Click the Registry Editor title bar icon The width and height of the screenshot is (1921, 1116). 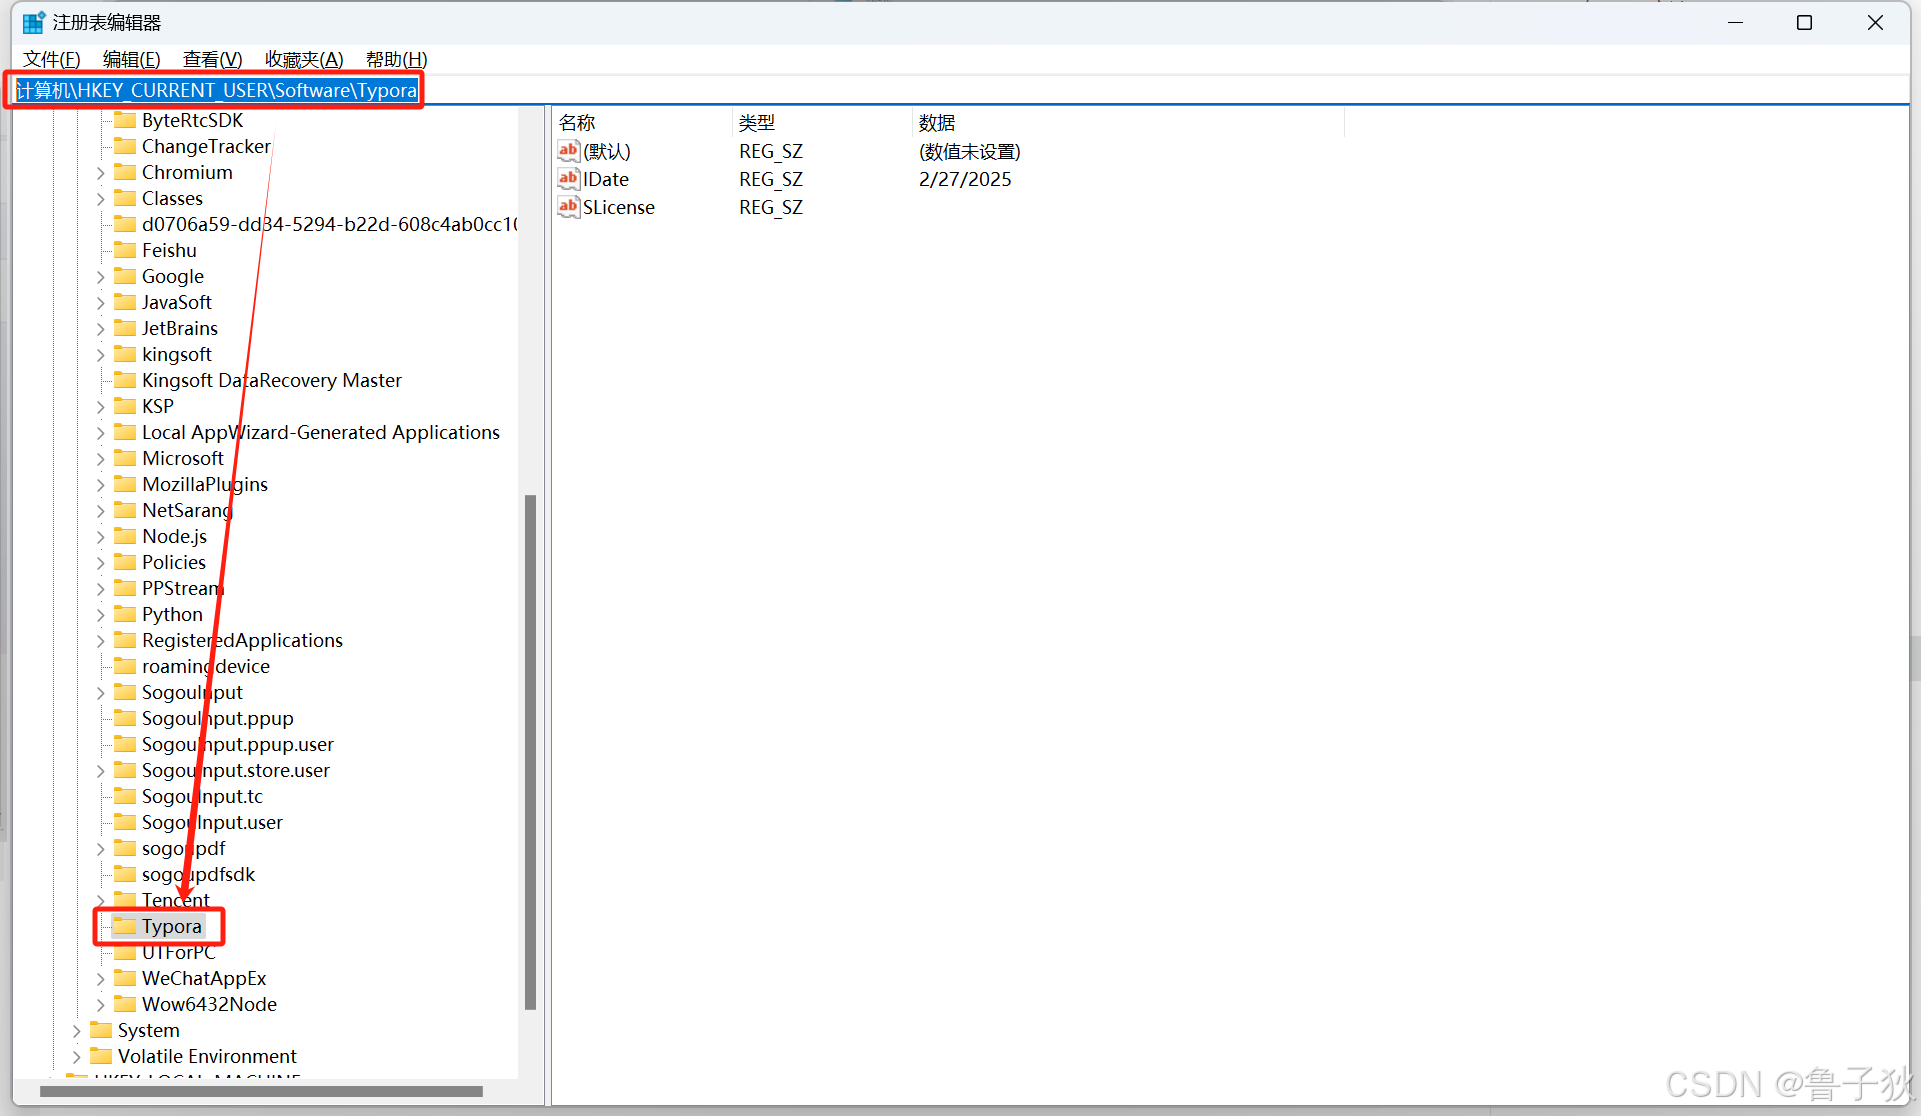[33, 22]
